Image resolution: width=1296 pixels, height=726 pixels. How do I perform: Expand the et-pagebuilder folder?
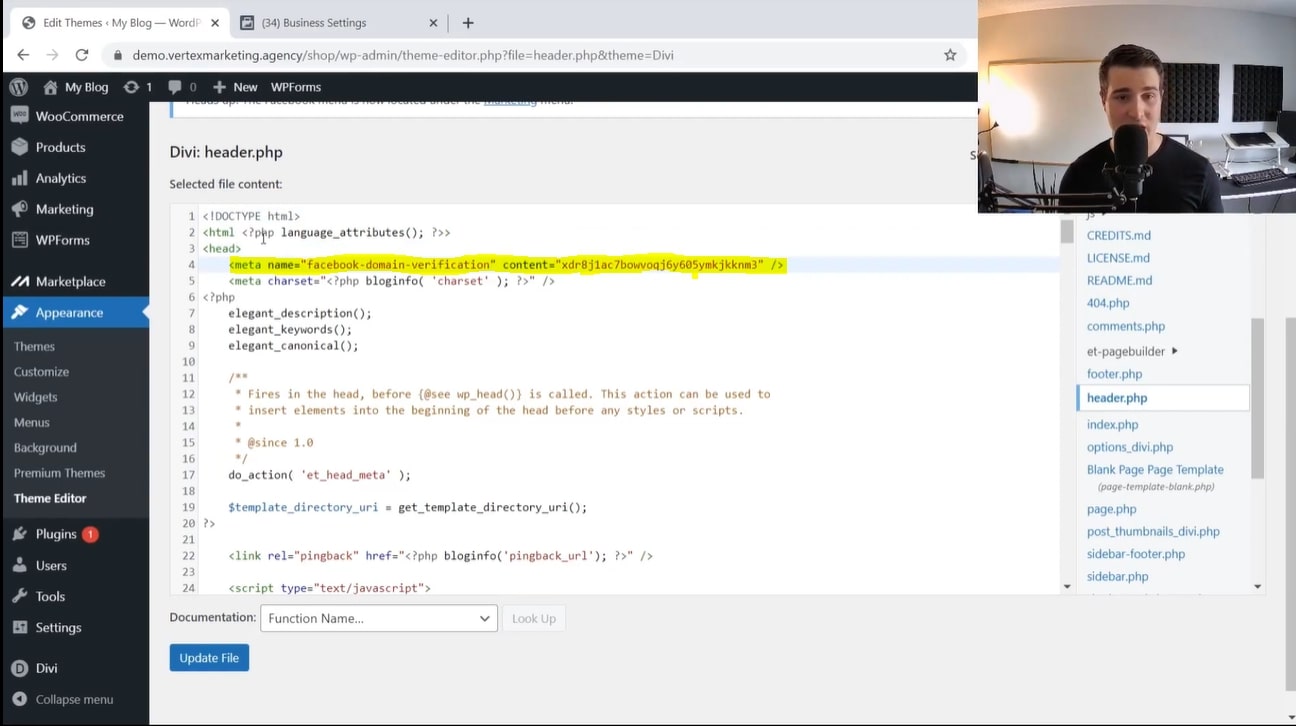[1132, 351]
